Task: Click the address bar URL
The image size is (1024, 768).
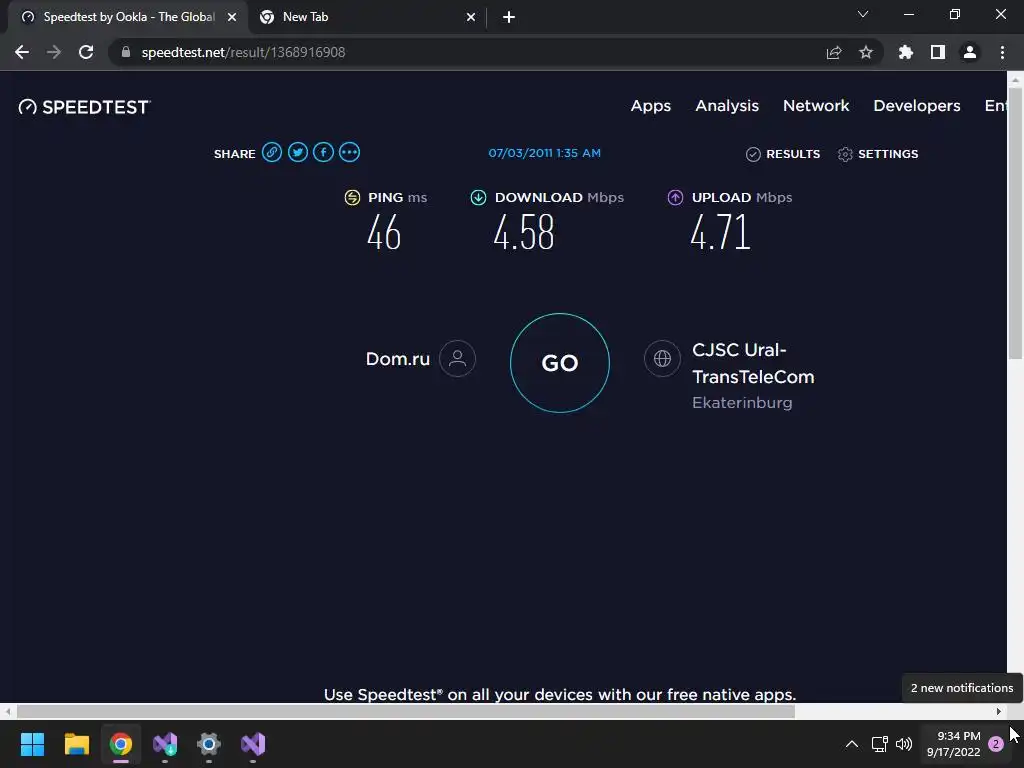Action: tap(243, 52)
